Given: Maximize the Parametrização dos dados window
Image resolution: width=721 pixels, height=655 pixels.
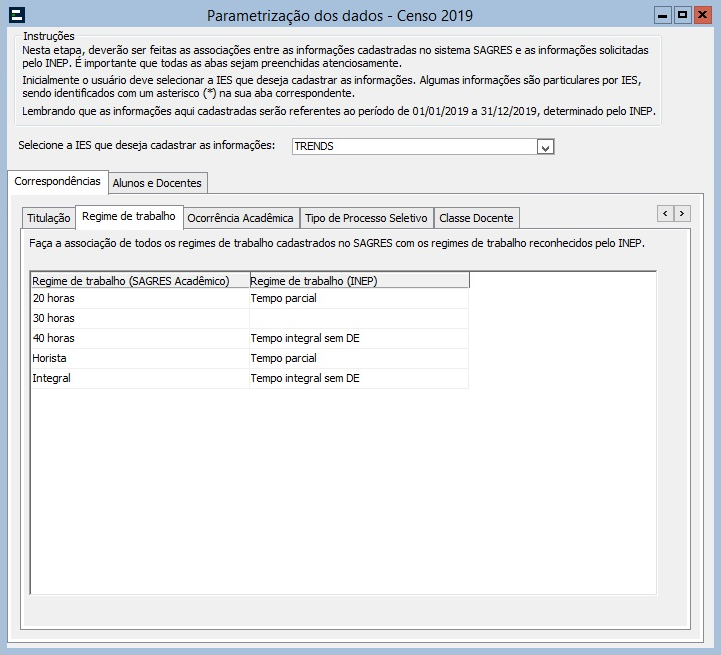Looking at the screenshot, I should coord(683,15).
